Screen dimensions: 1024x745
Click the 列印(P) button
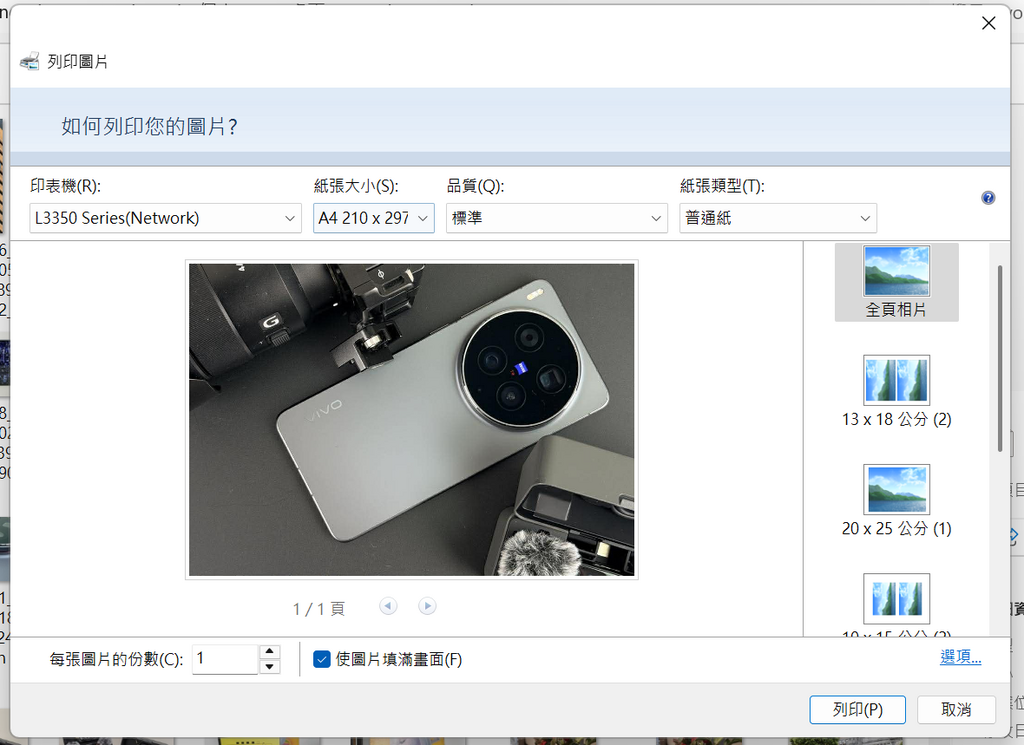coord(857,710)
